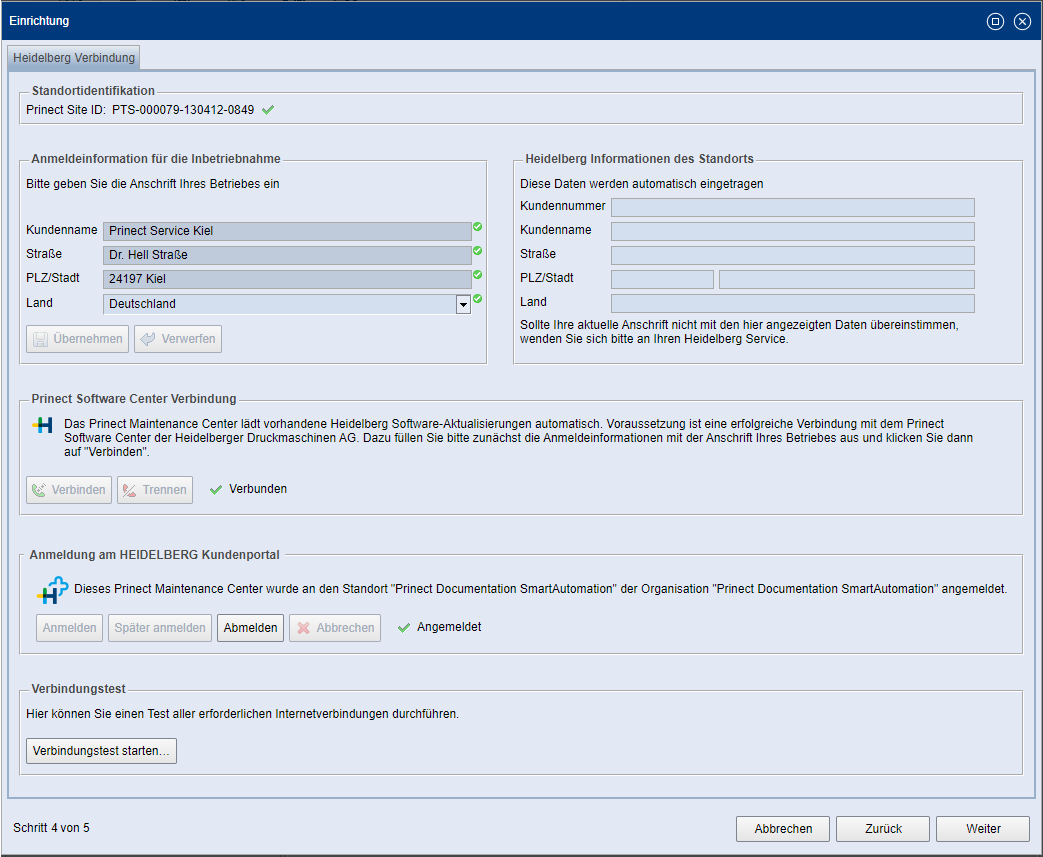Click the dropdown arrow of the Land combo box
The width and height of the screenshot is (1043, 857).
(x=463, y=304)
